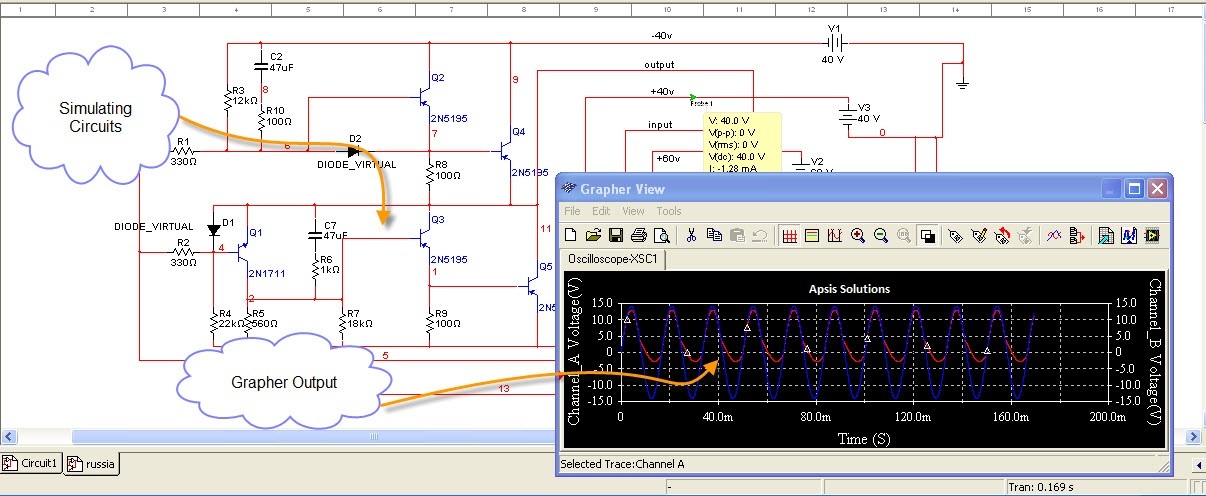Select resistor R7 18kΩ in schematic
Image resolution: width=1206 pixels, height=496 pixels.
point(343,323)
